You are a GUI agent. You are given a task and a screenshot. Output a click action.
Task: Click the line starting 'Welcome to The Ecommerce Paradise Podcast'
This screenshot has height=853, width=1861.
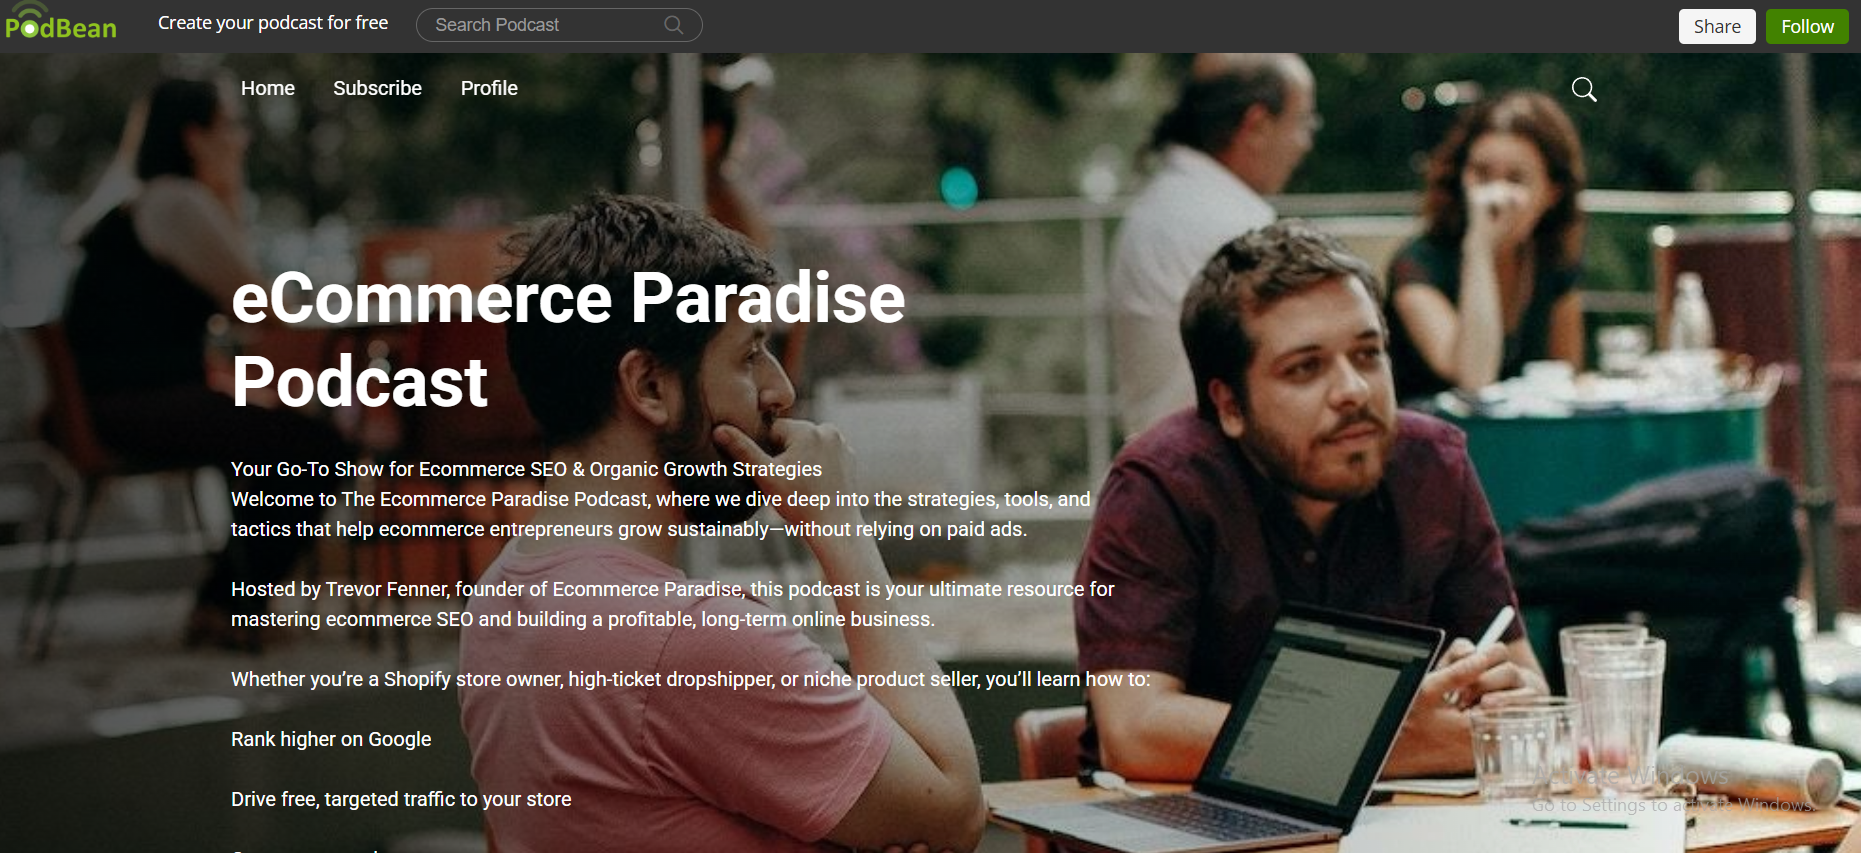(x=661, y=514)
